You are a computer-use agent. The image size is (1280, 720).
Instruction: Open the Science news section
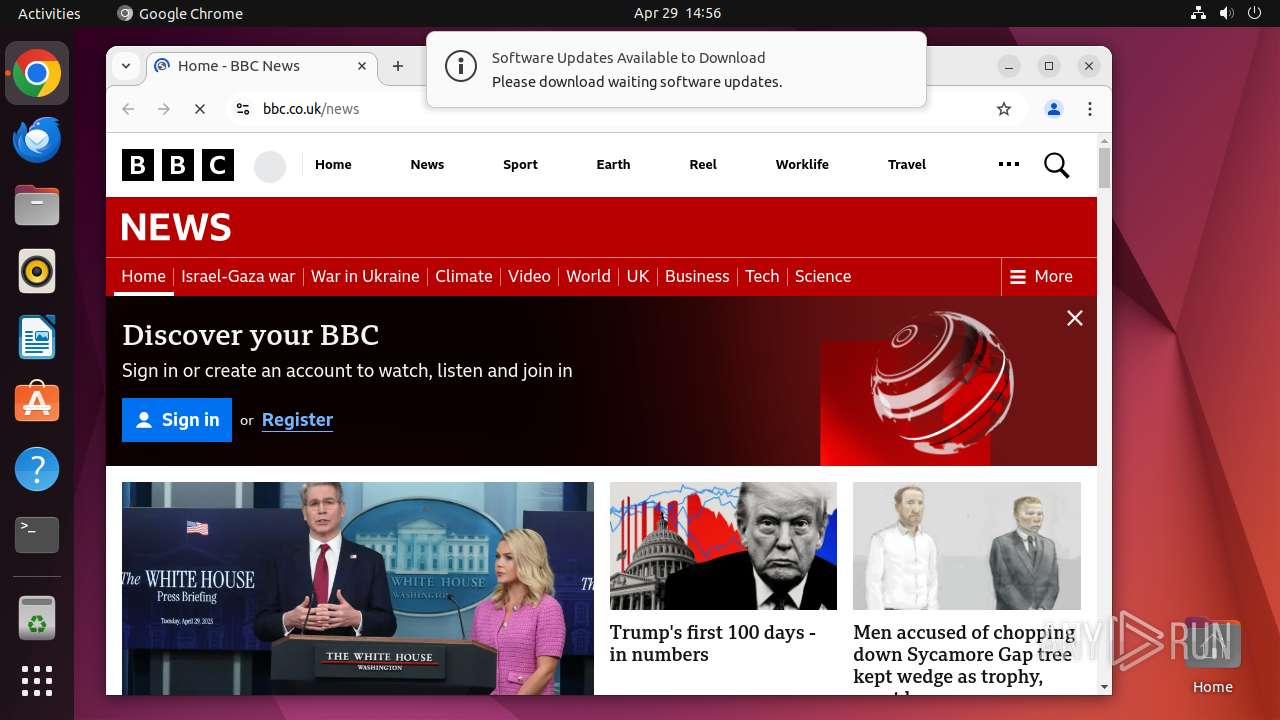coord(823,277)
